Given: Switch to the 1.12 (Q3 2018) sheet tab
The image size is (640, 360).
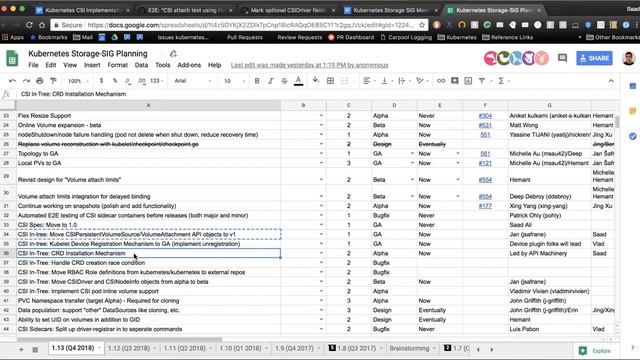Looking at the screenshot, I should click(129, 348).
